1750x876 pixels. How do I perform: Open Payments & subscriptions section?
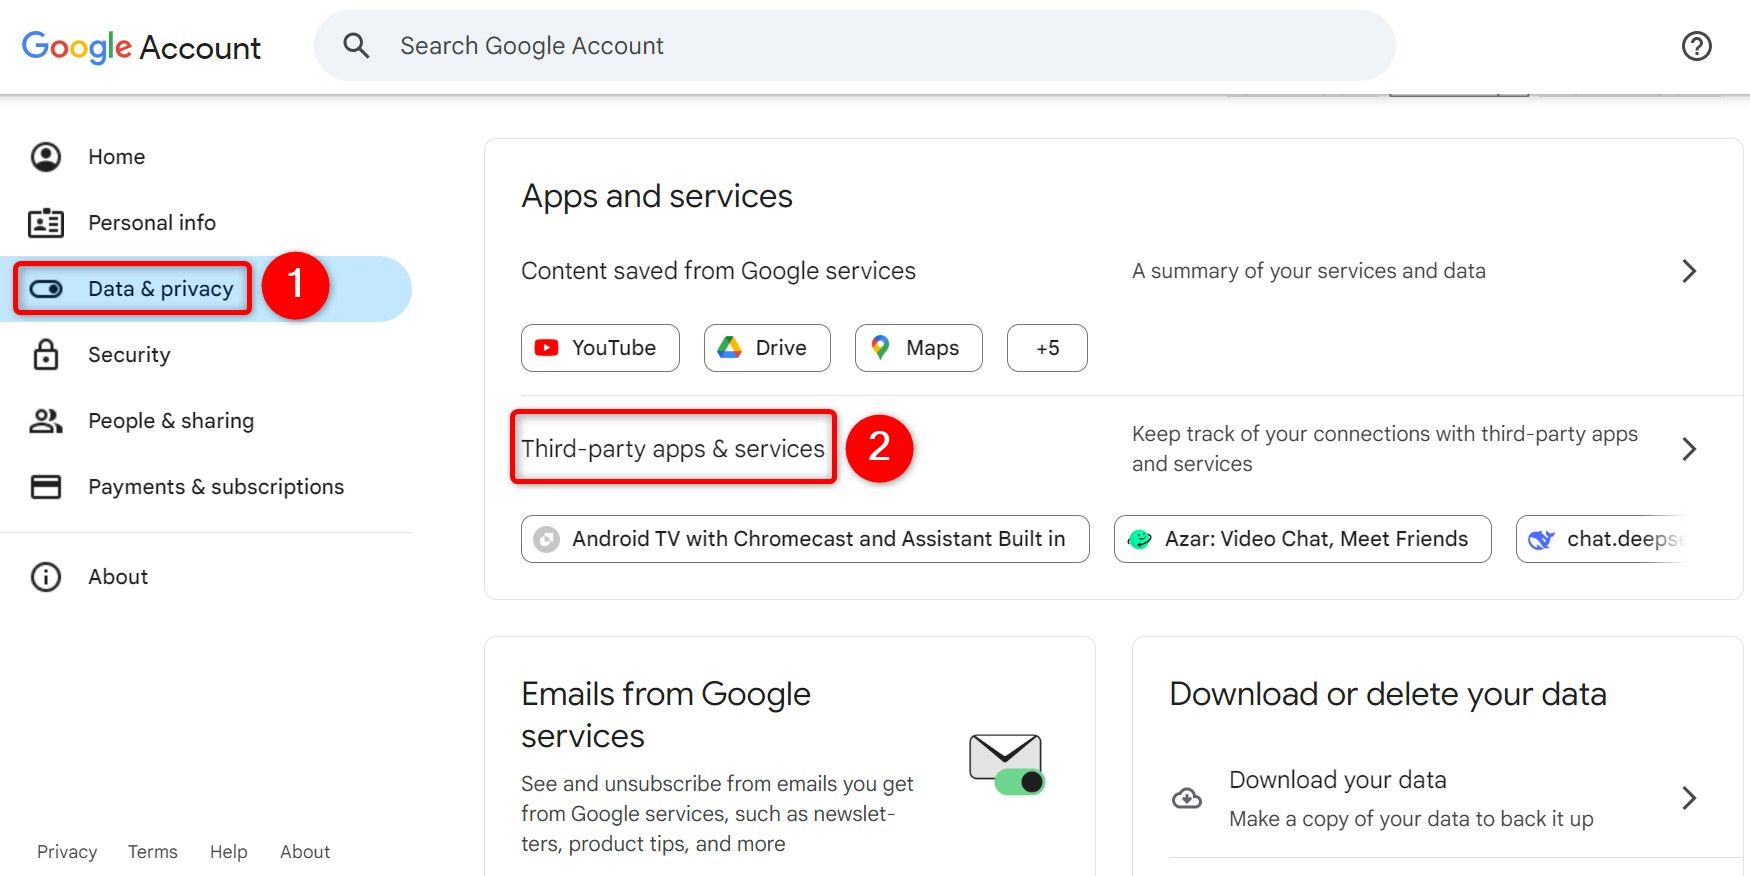pyautogui.click(x=215, y=487)
